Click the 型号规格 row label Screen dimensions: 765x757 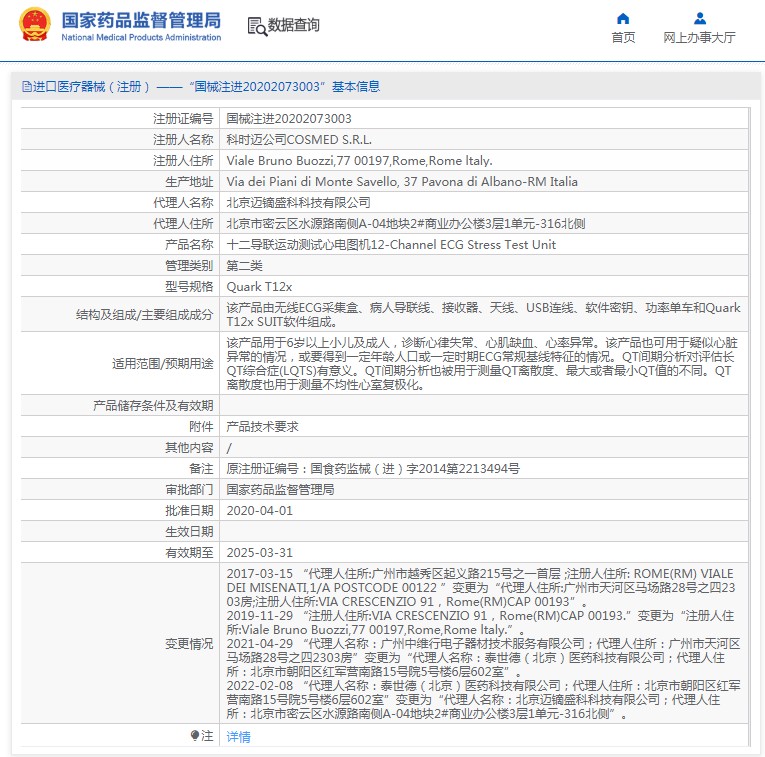(x=189, y=286)
